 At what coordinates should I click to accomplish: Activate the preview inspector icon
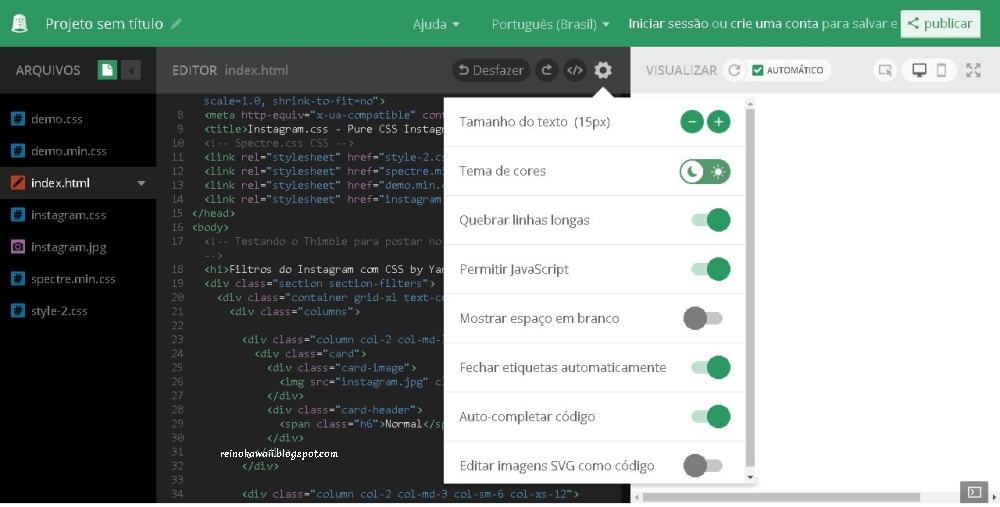click(x=885, y=70)
